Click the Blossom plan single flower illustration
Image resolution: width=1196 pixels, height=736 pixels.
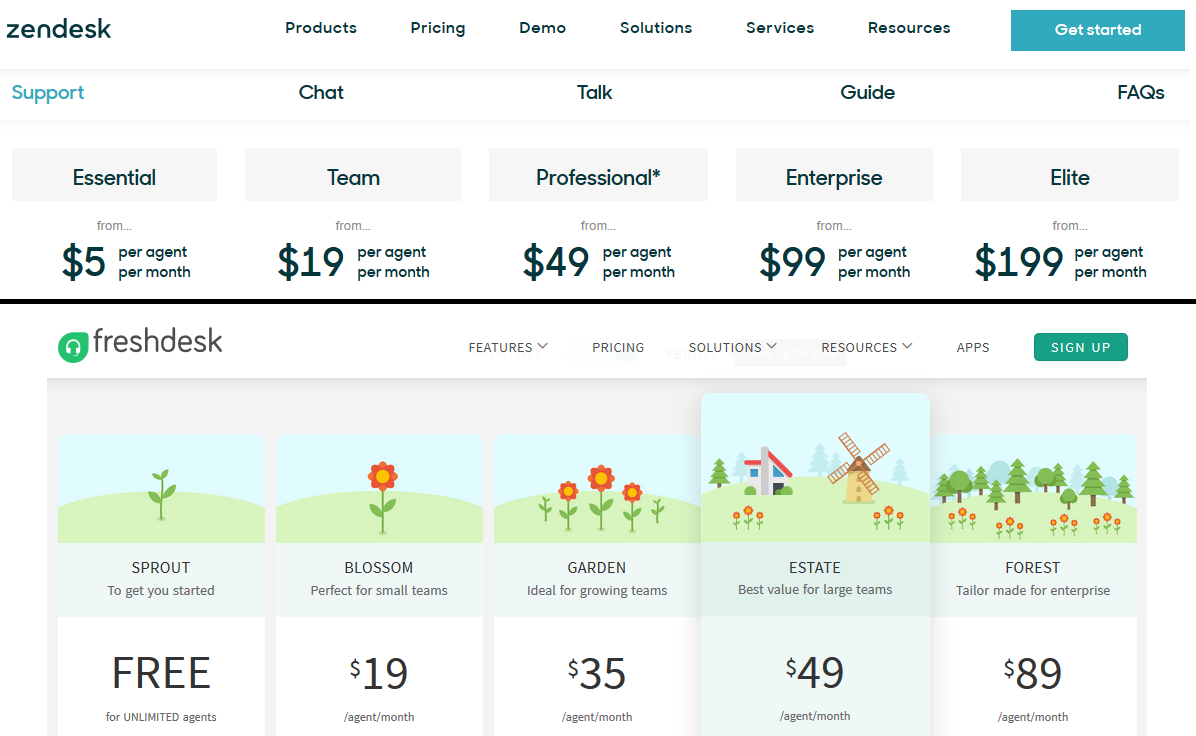click(x=382, y=497)
